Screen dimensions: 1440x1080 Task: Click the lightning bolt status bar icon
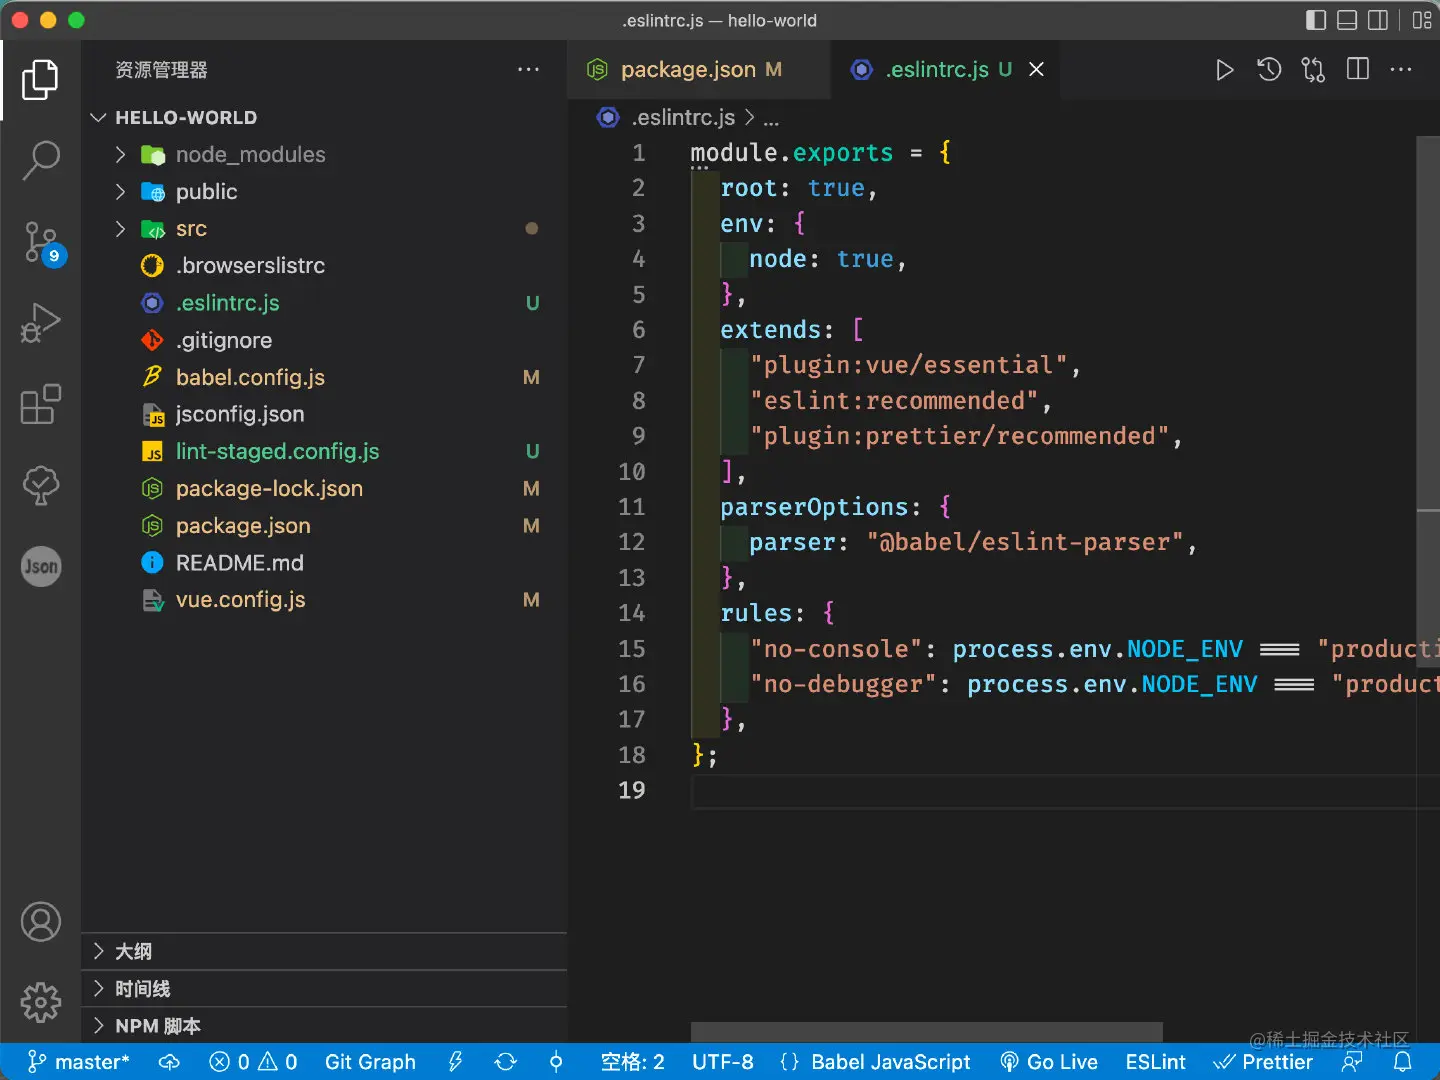tap(455, 1062)
